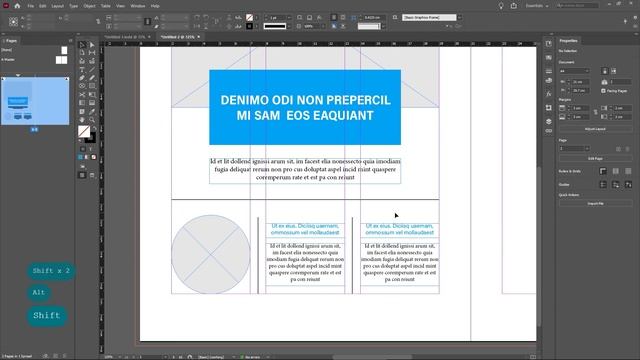
Task: Pick the Eyedropper tool
Action: [x=92, y=111]
